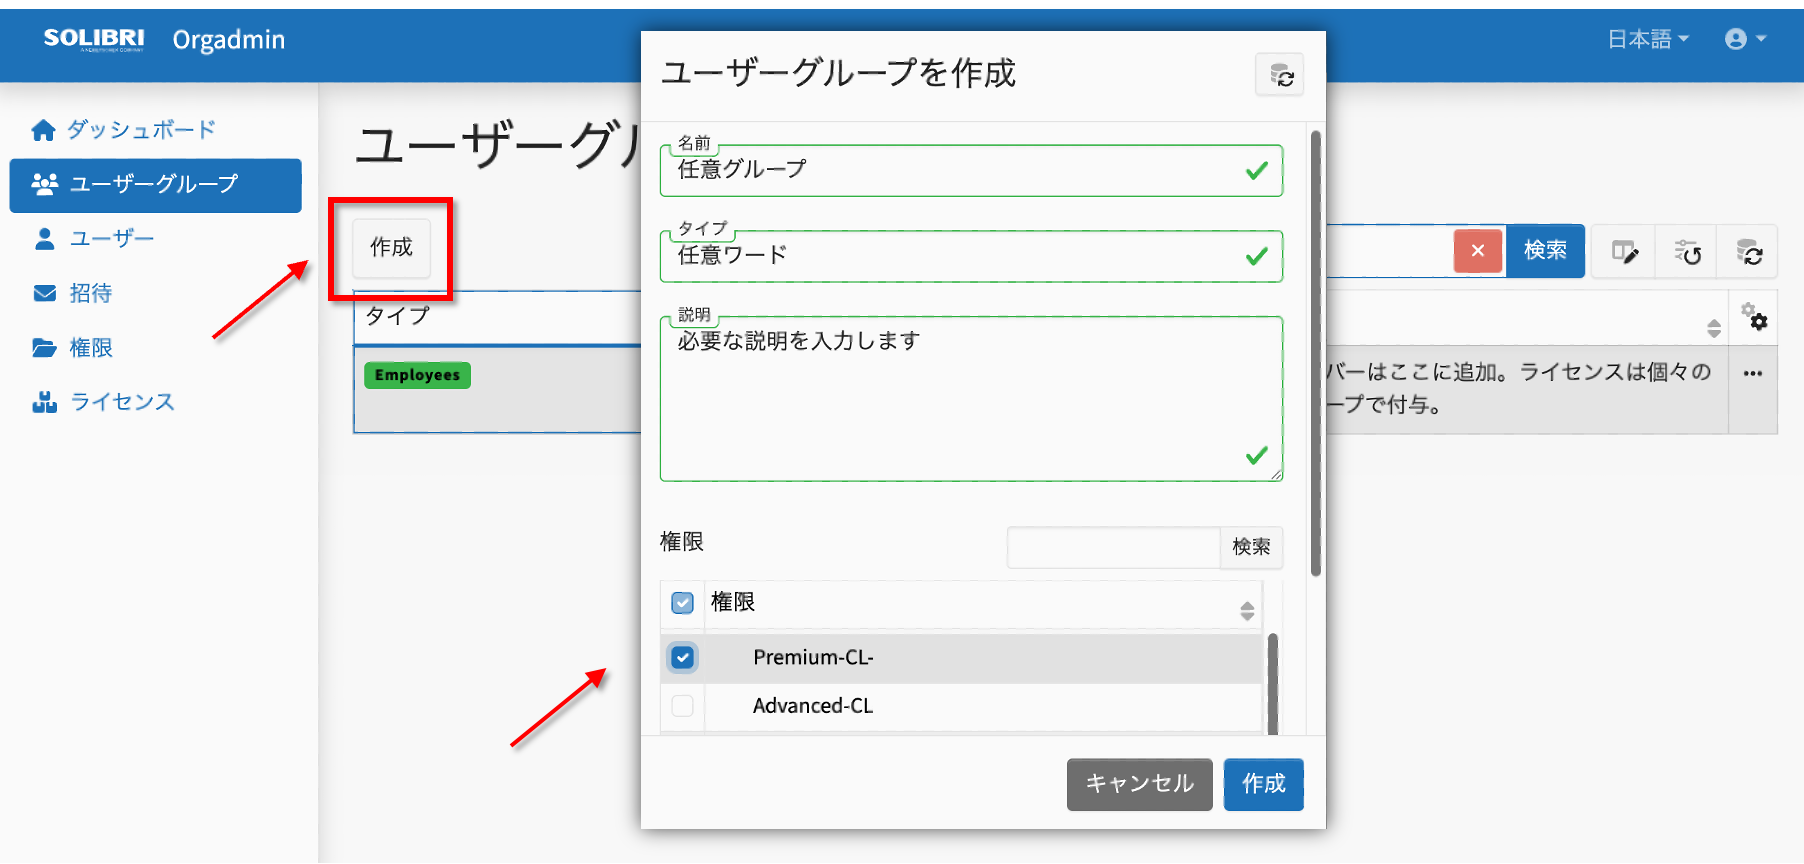Image resolution: width=1804 pixels, height=864 pixels.
Task: Open the three-dot row actions menu
Action: [1753, 374]
